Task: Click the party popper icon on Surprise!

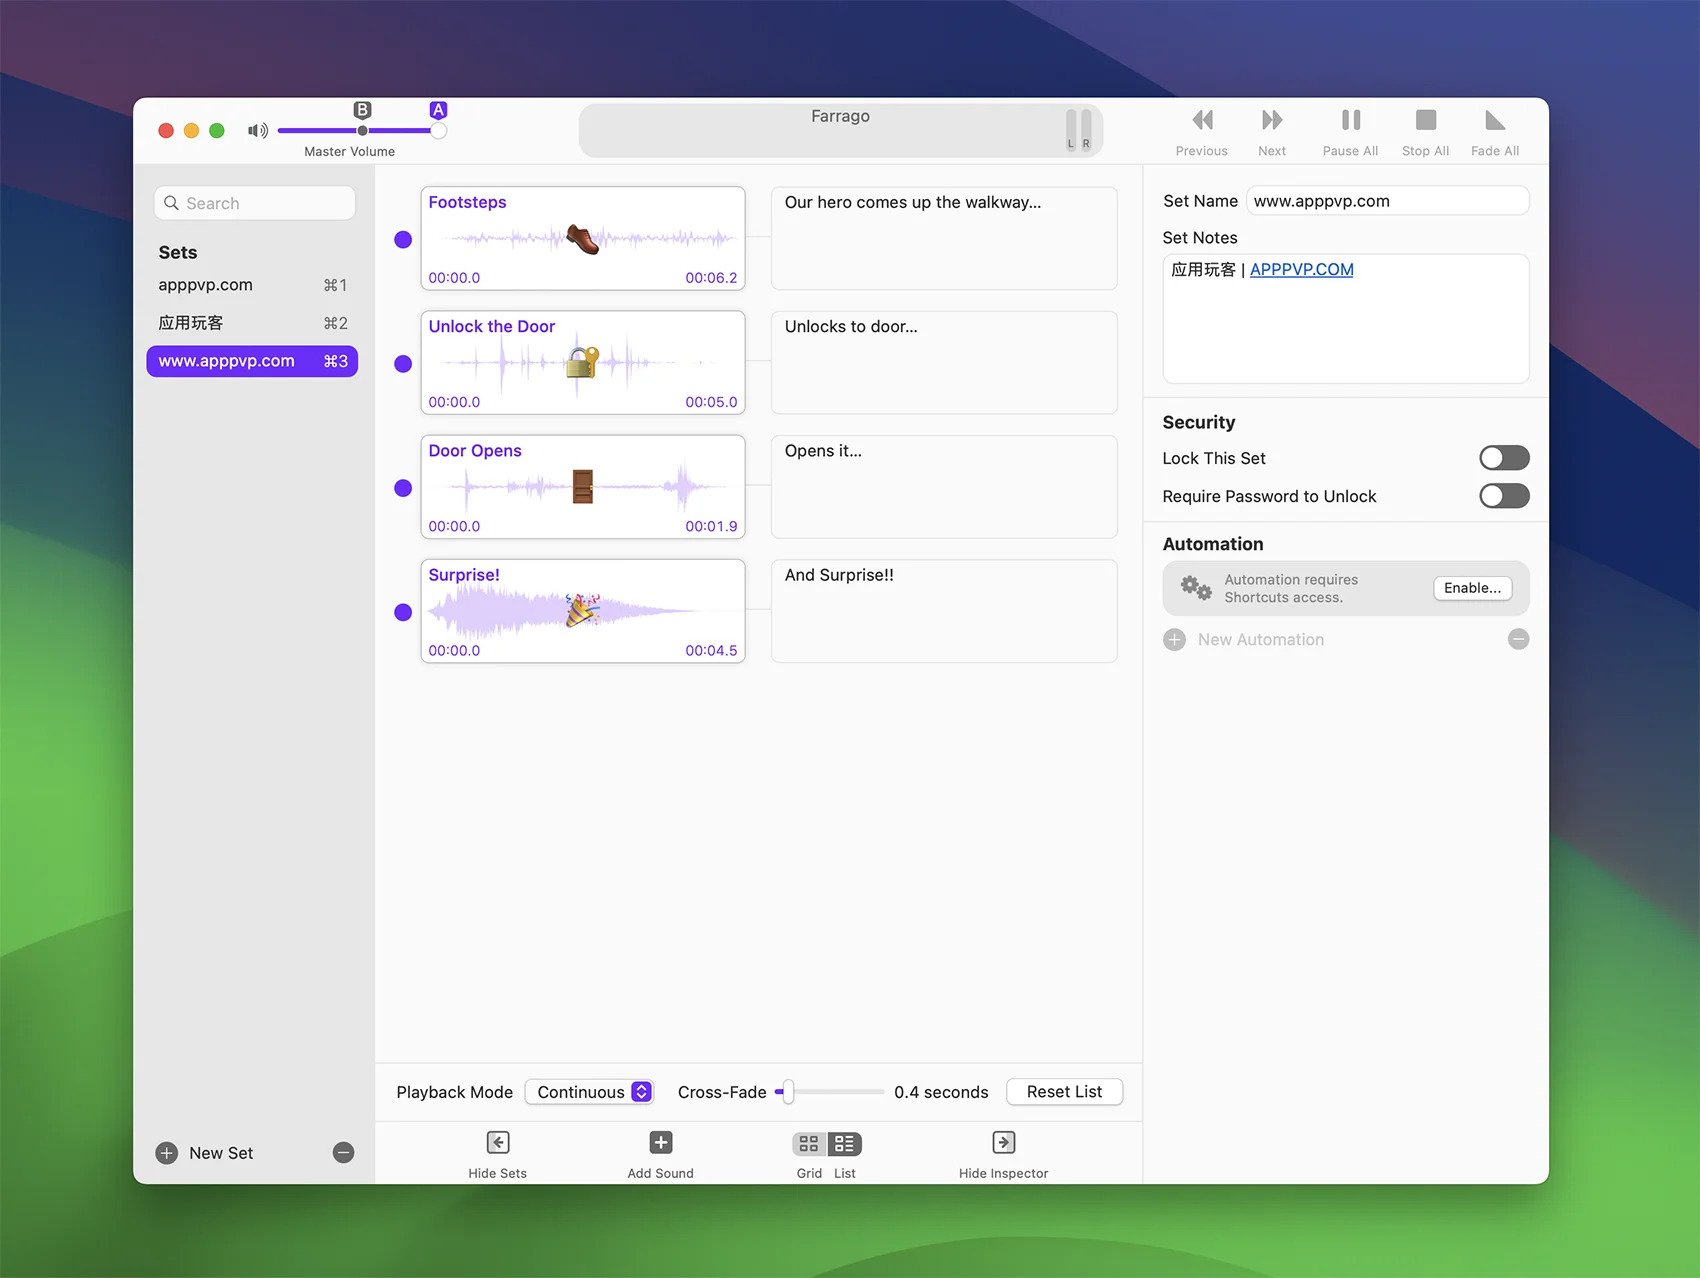Action: (583, 610)
